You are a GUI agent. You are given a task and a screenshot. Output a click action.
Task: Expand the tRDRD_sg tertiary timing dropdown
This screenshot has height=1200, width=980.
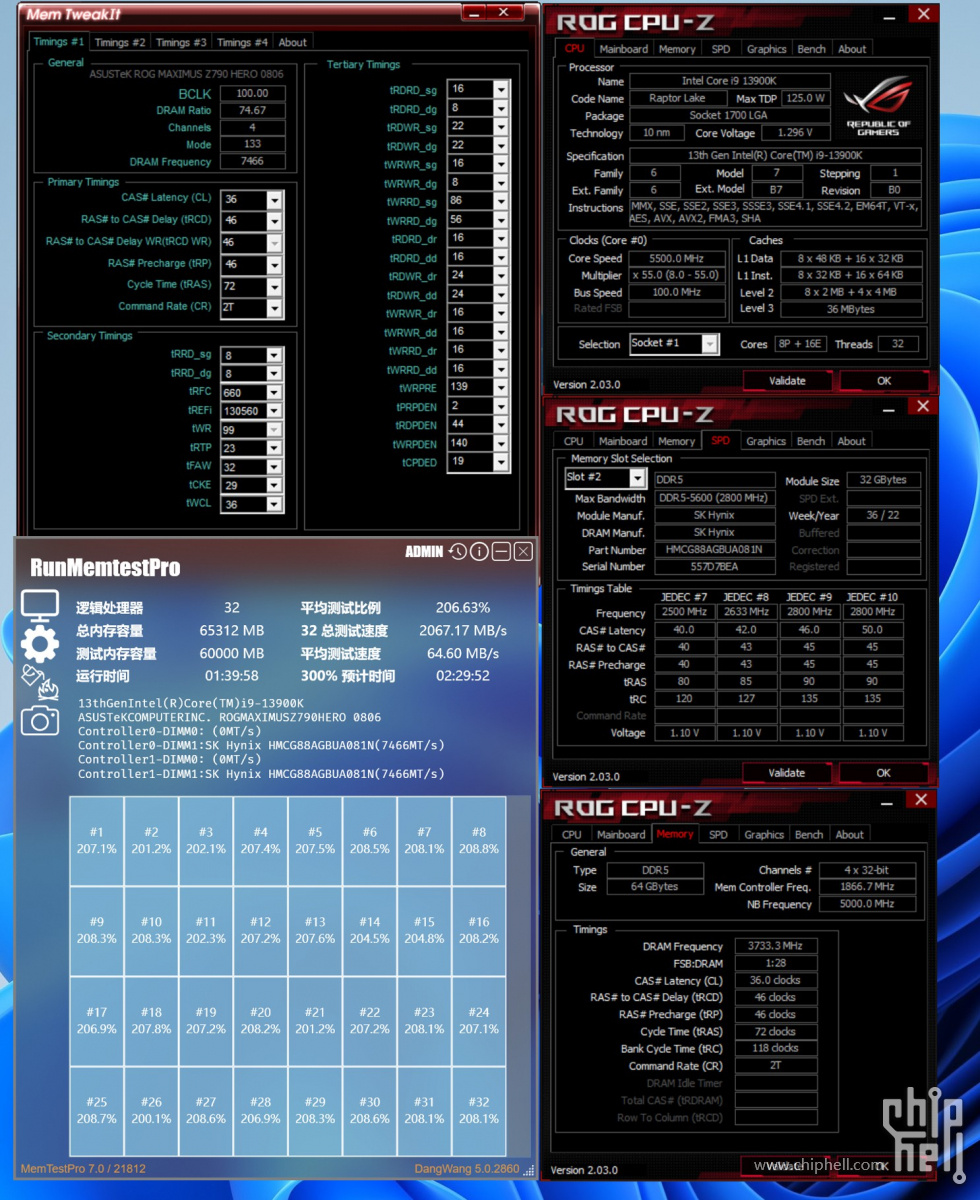click(501, 89)
